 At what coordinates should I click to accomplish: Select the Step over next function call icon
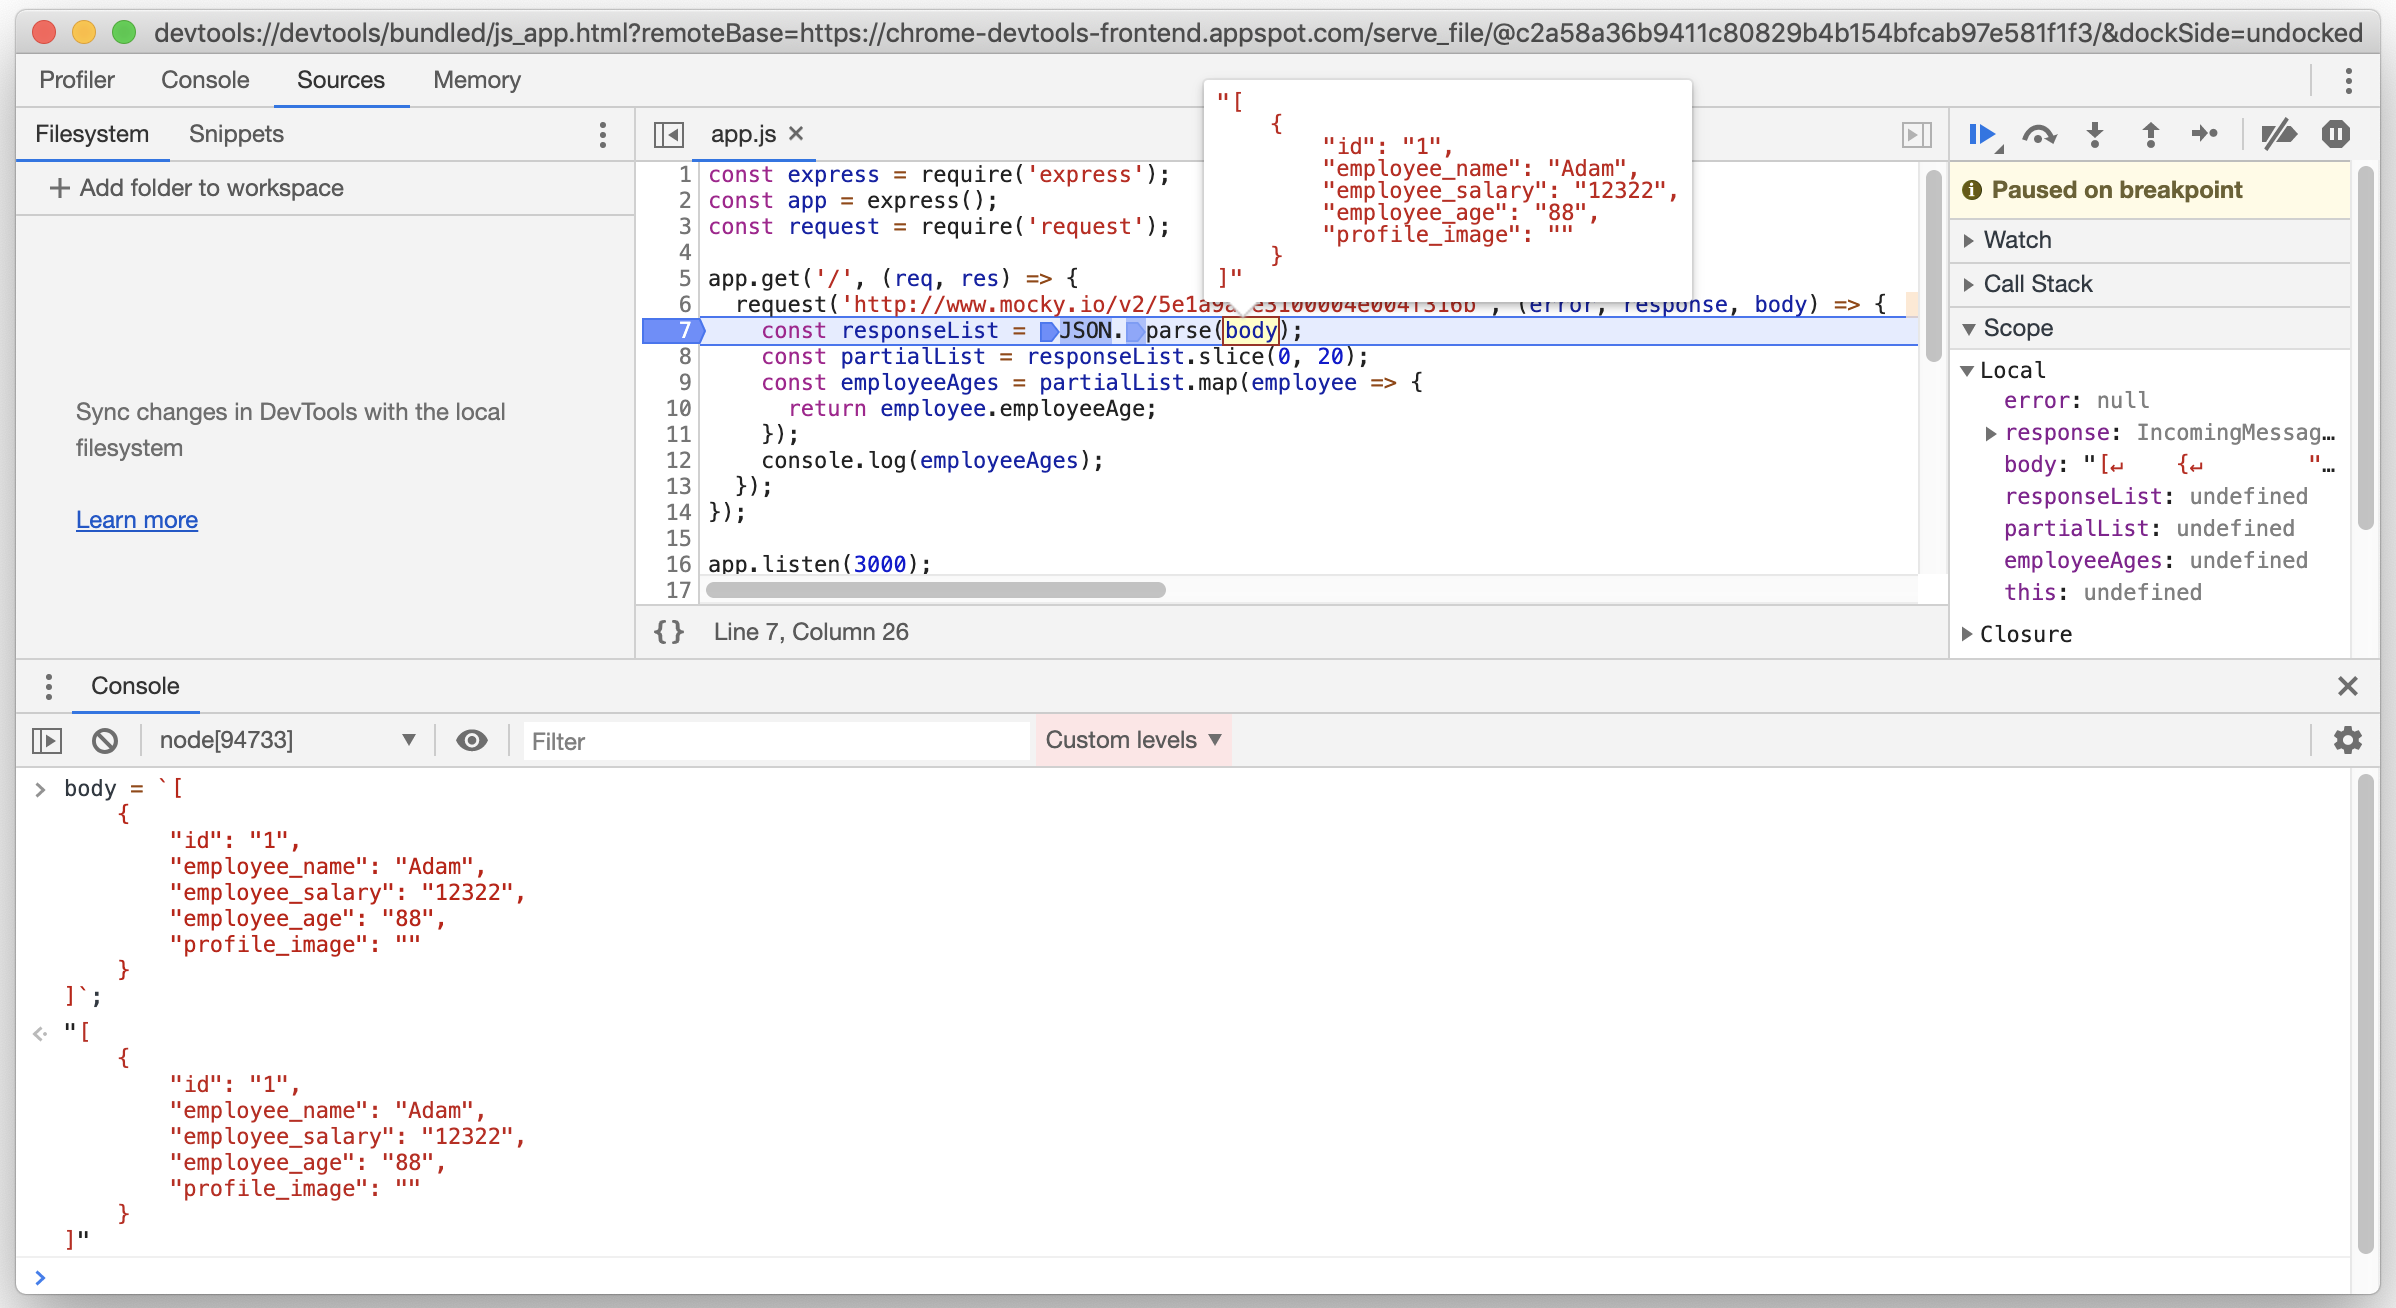2040,134
